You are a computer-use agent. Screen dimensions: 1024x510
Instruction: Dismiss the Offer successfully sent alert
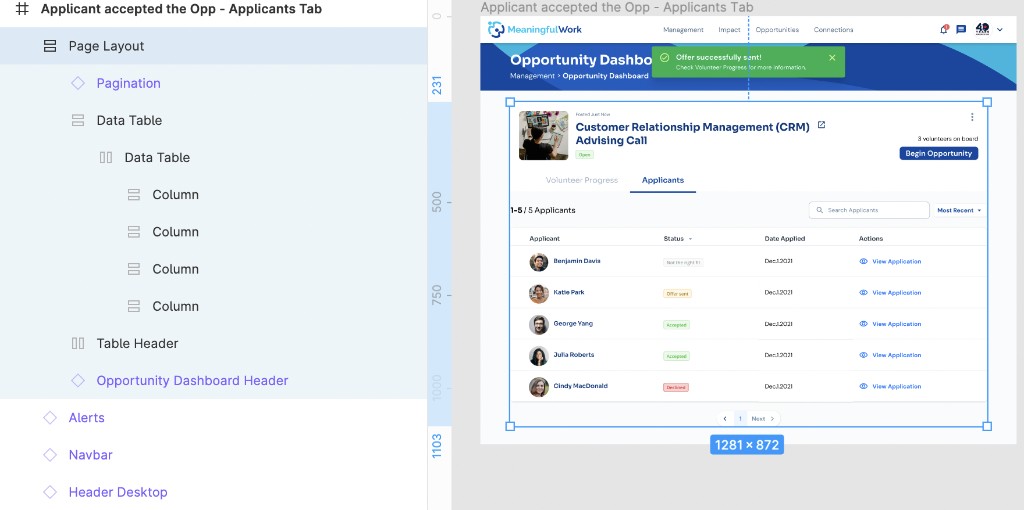pos(832,57)
